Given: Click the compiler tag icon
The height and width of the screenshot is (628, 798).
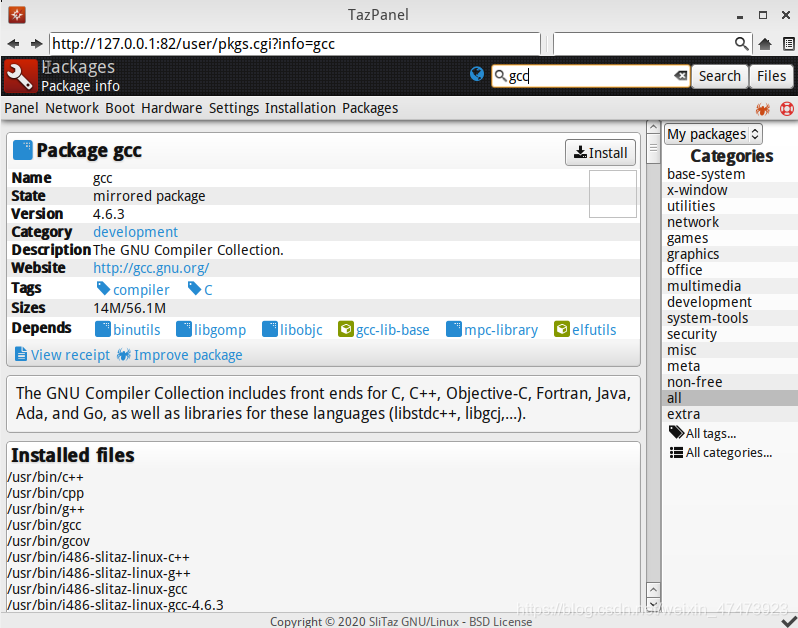Looking at the screenshot, I should click(x=103, y=289).
